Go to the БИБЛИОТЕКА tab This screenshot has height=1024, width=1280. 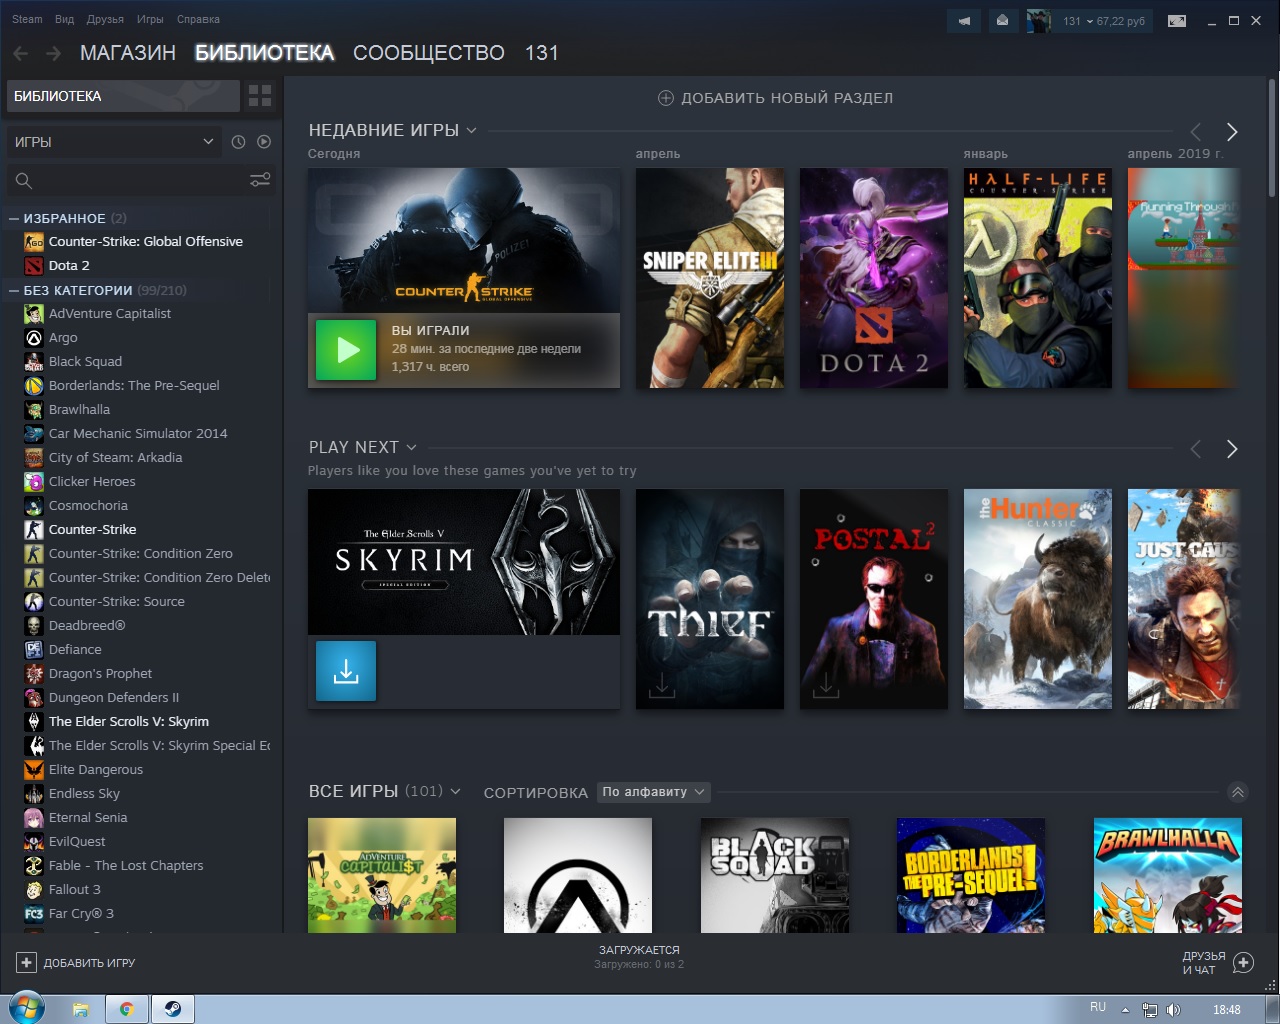(x=265, y=53)
